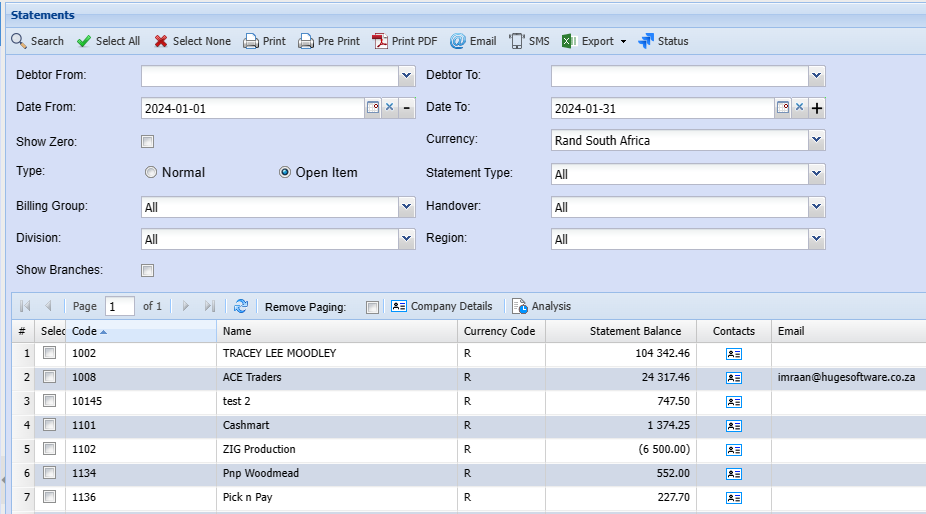Open contacts for TRACEY LEE MOODLEY
The width and height of the screenshot is (926, 514).
coord(734,354)
